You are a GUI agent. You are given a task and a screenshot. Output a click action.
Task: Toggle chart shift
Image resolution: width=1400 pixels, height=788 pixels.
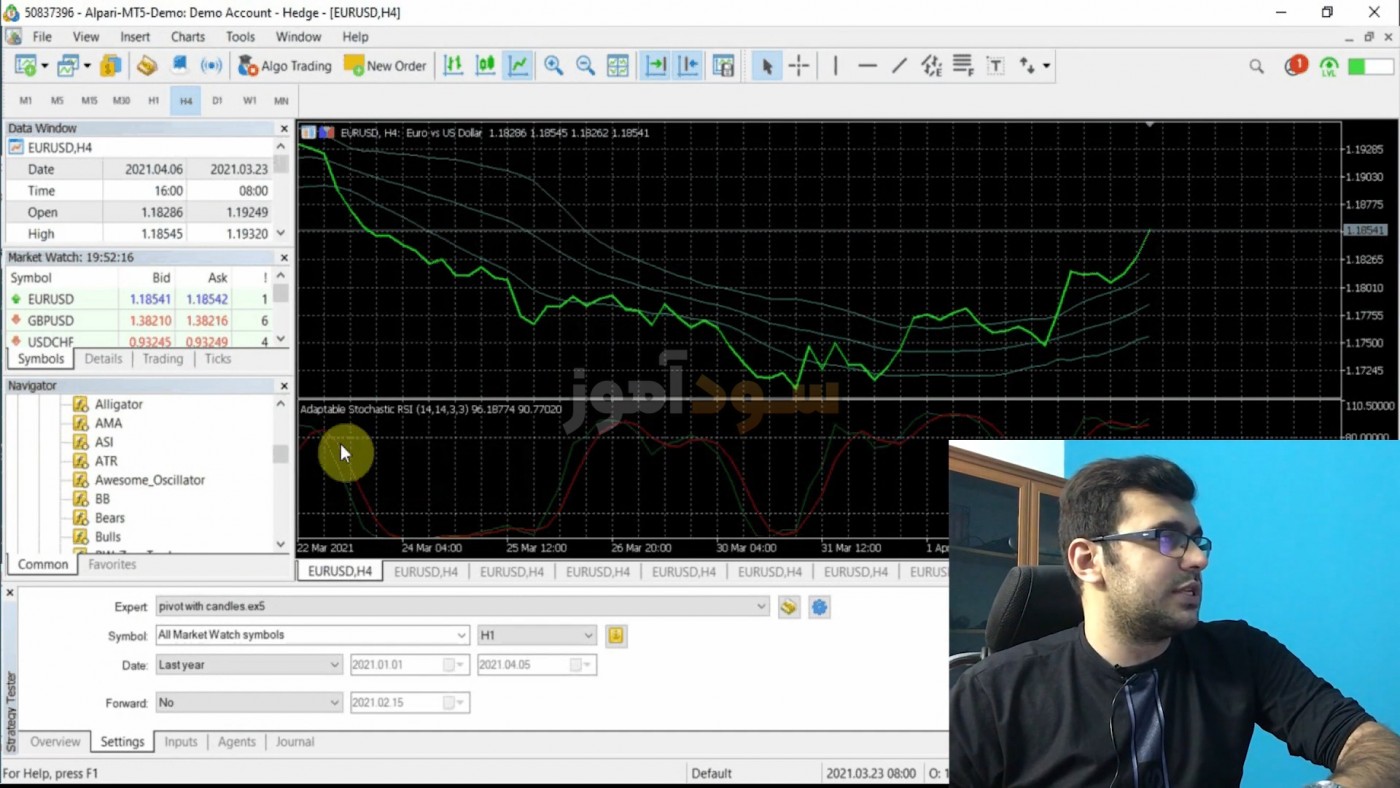point(689,66)
